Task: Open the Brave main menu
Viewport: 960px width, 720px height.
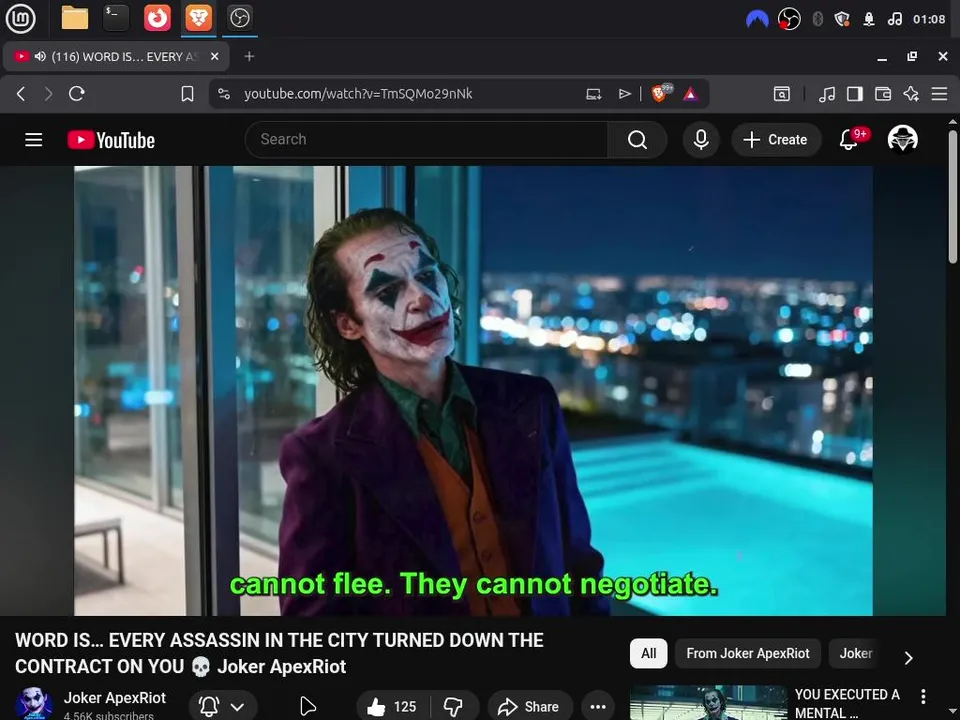Action: [x=939, y=94]
